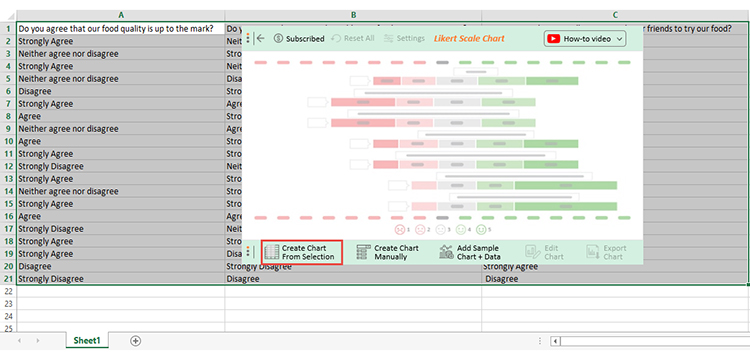750x360 pixels.
Task: Select row 12 header
Action: pos(8,166)
